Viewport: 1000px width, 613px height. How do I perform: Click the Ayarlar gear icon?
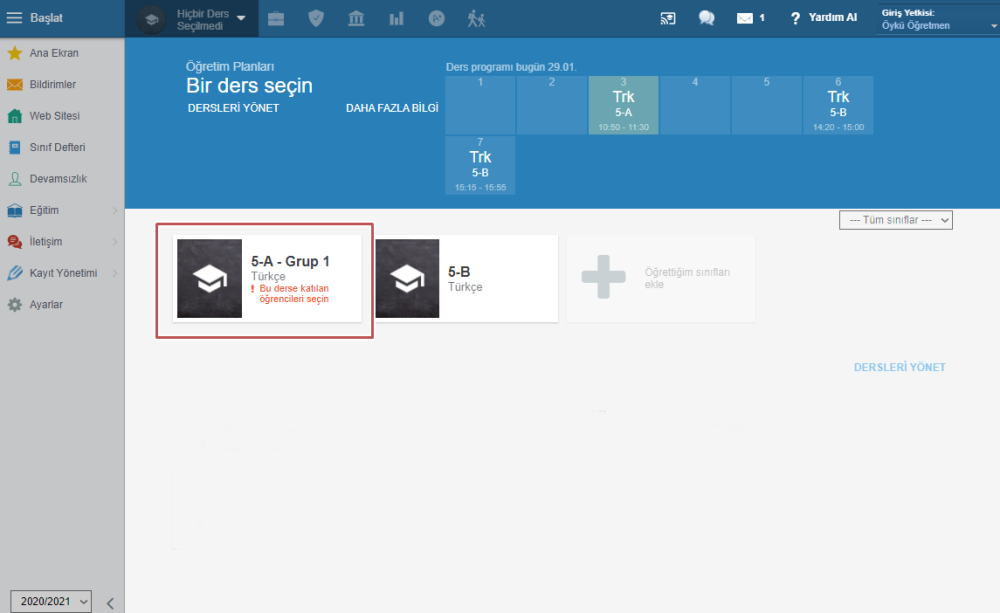[x=15, y=304]
